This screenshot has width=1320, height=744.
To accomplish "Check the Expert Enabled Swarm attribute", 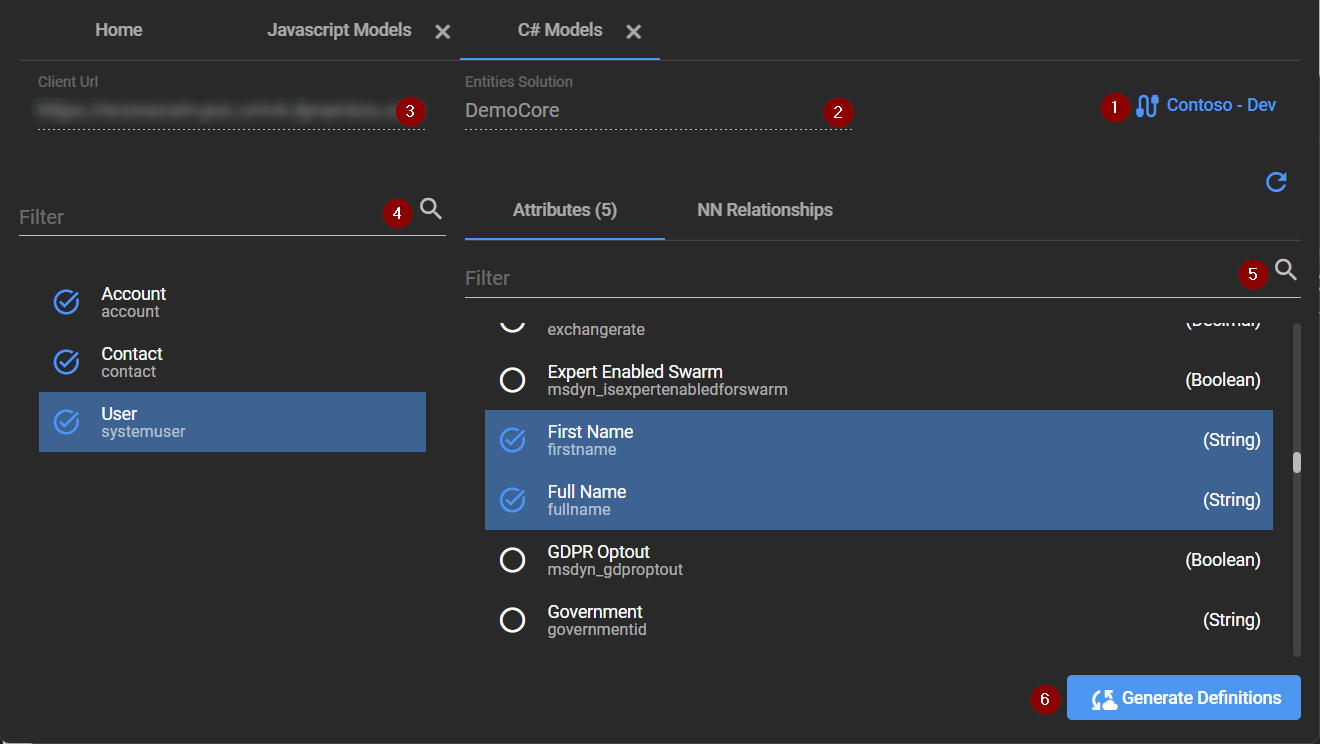I will [x=512, y=380].
